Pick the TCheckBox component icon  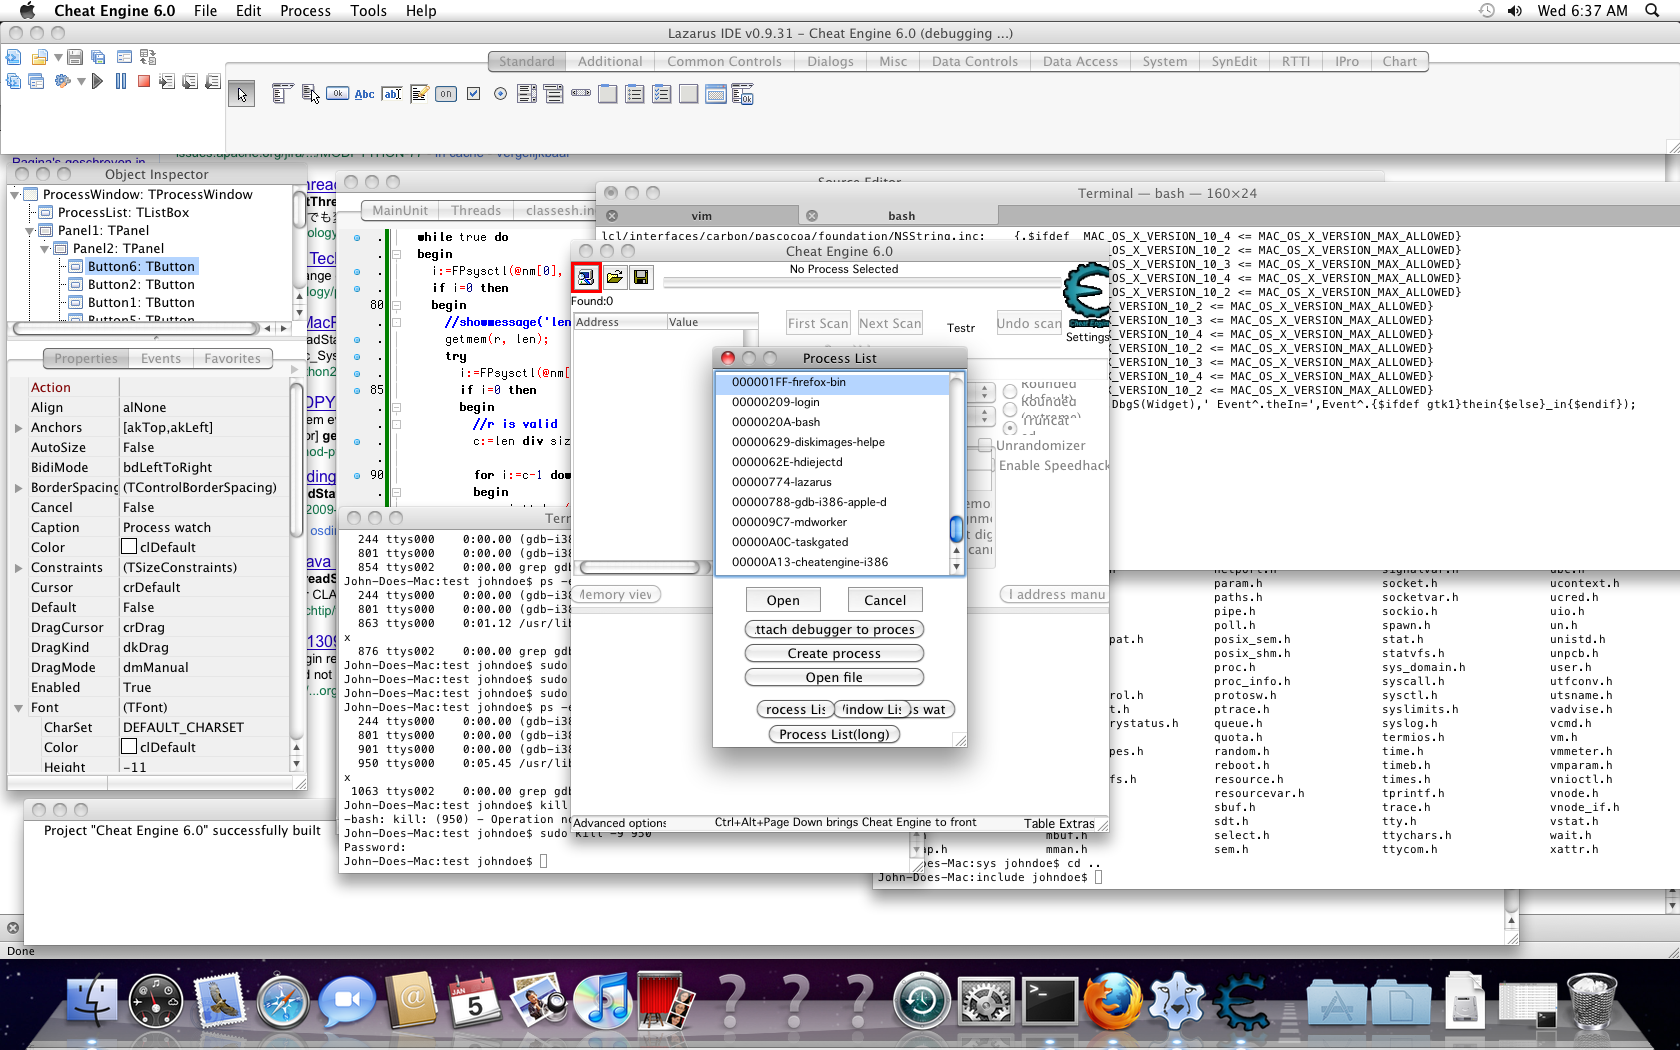pos(473,94)
